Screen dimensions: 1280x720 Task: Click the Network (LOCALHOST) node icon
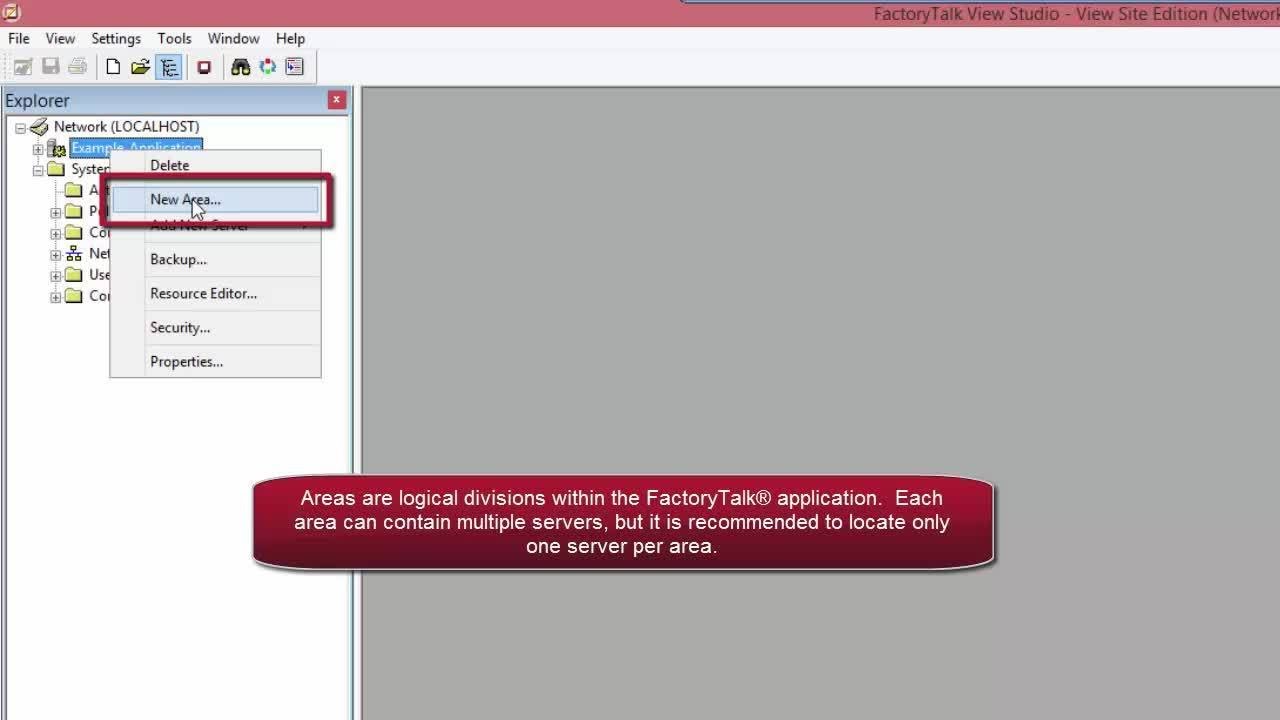tap(38, 126)
